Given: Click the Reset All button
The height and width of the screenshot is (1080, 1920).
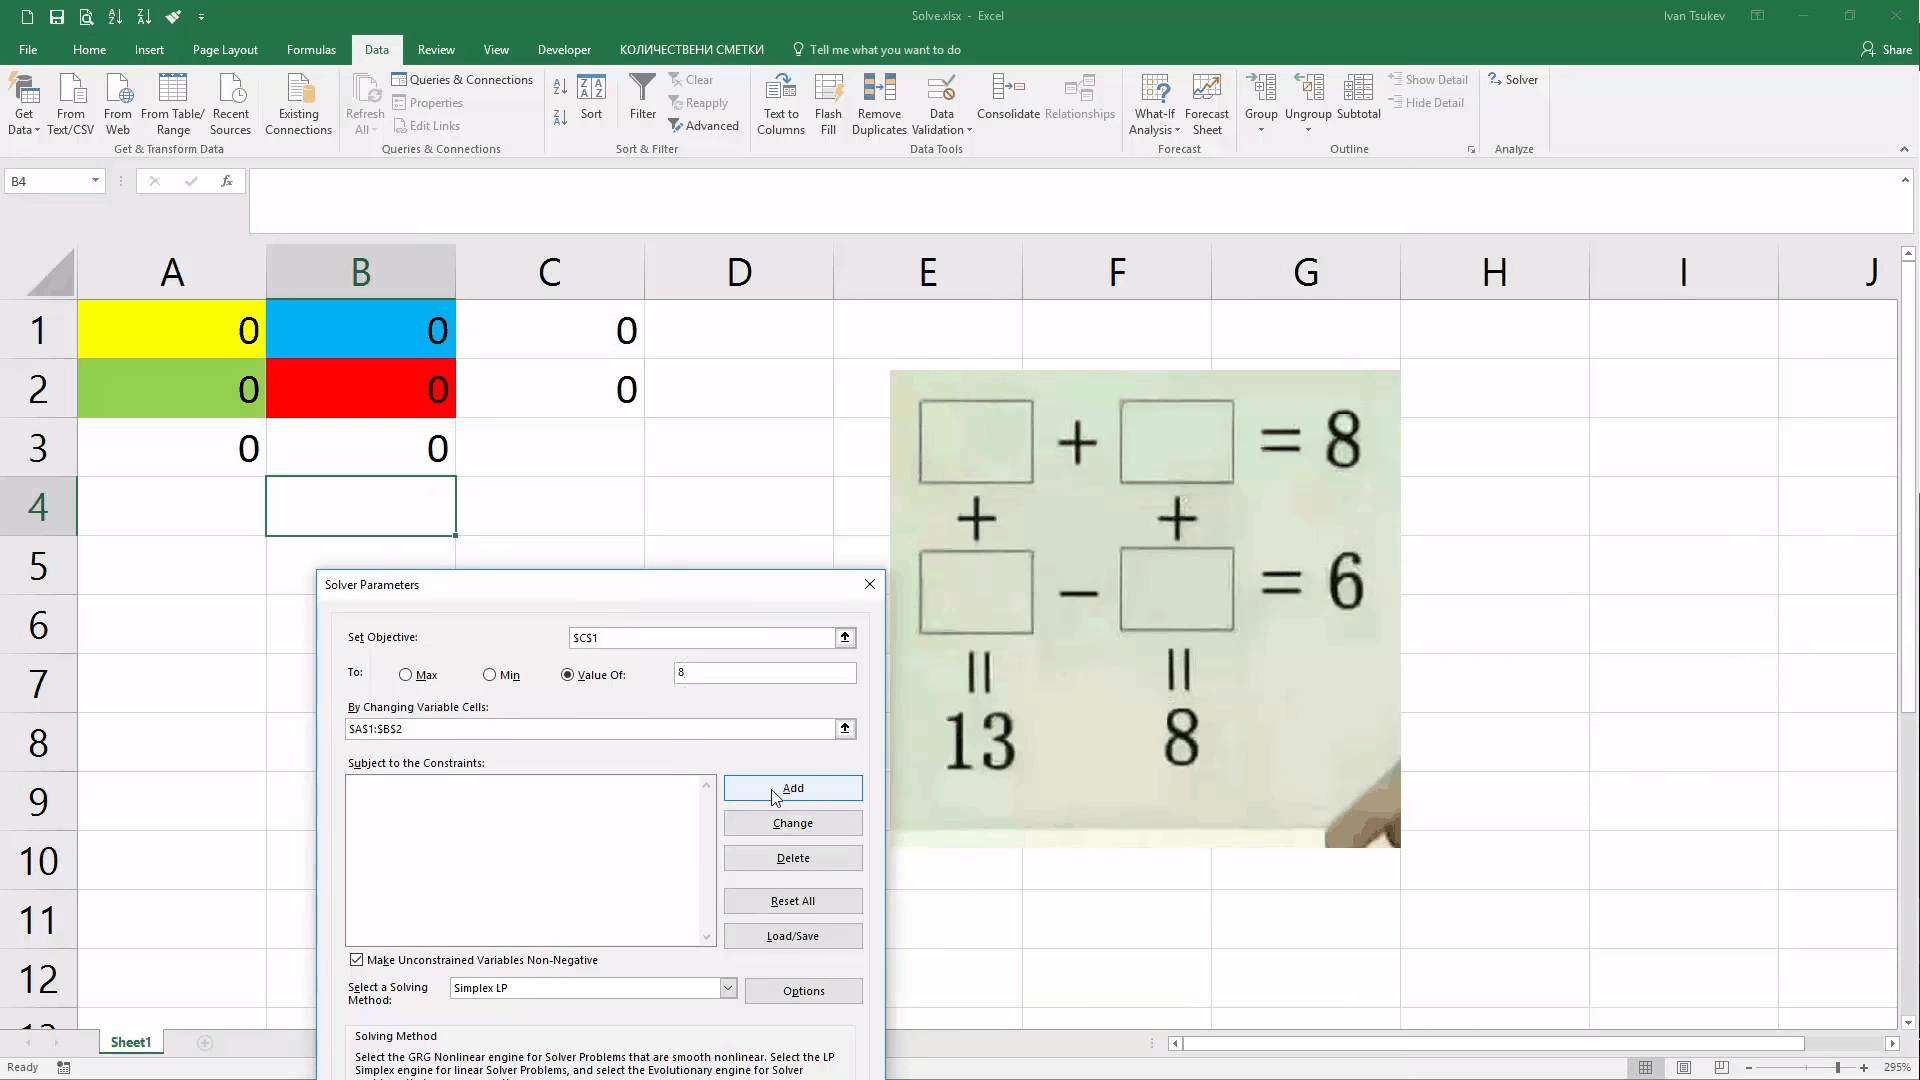Looking at the screenshot, I should click(x=792, y=901).
